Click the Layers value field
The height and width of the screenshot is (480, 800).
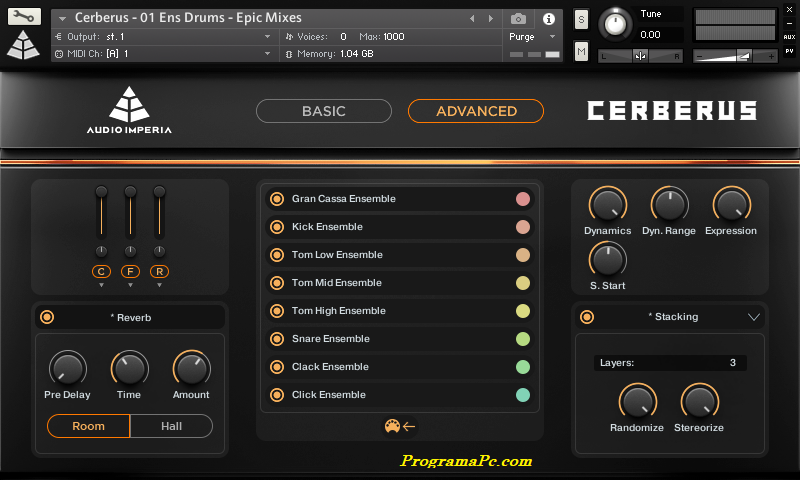[670, 363]
